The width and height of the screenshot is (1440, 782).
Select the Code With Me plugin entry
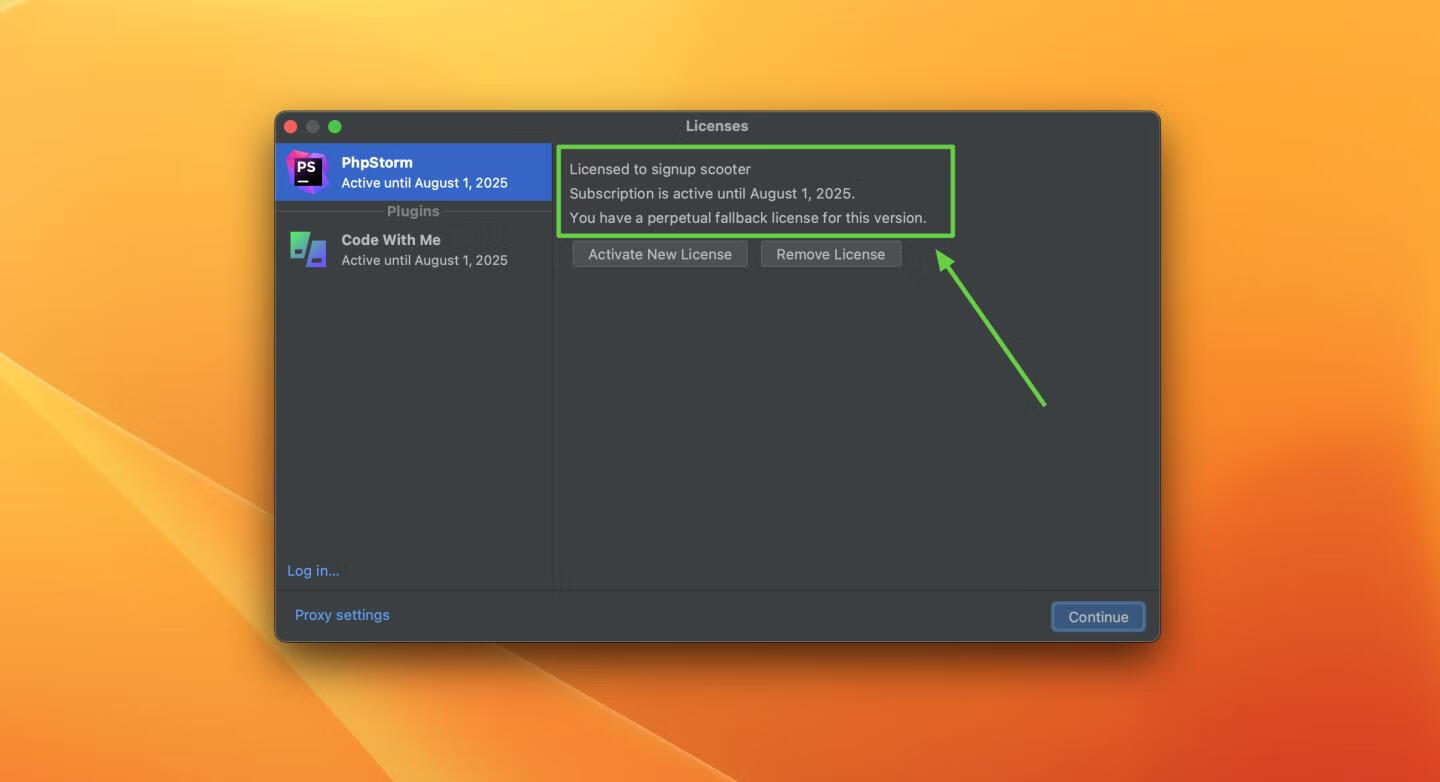pyautogui.click(x=414, y=249)
